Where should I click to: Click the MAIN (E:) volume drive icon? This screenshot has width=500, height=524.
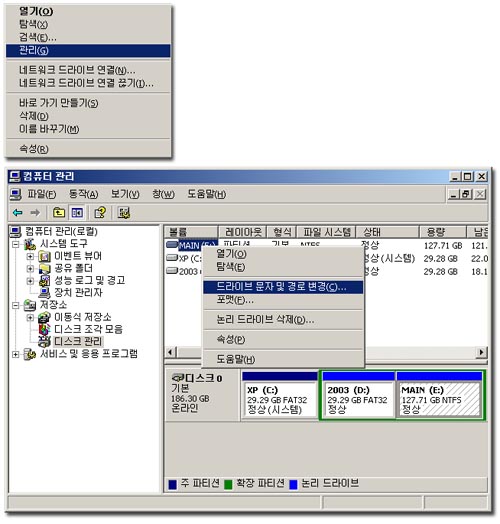tap(172, 245)
